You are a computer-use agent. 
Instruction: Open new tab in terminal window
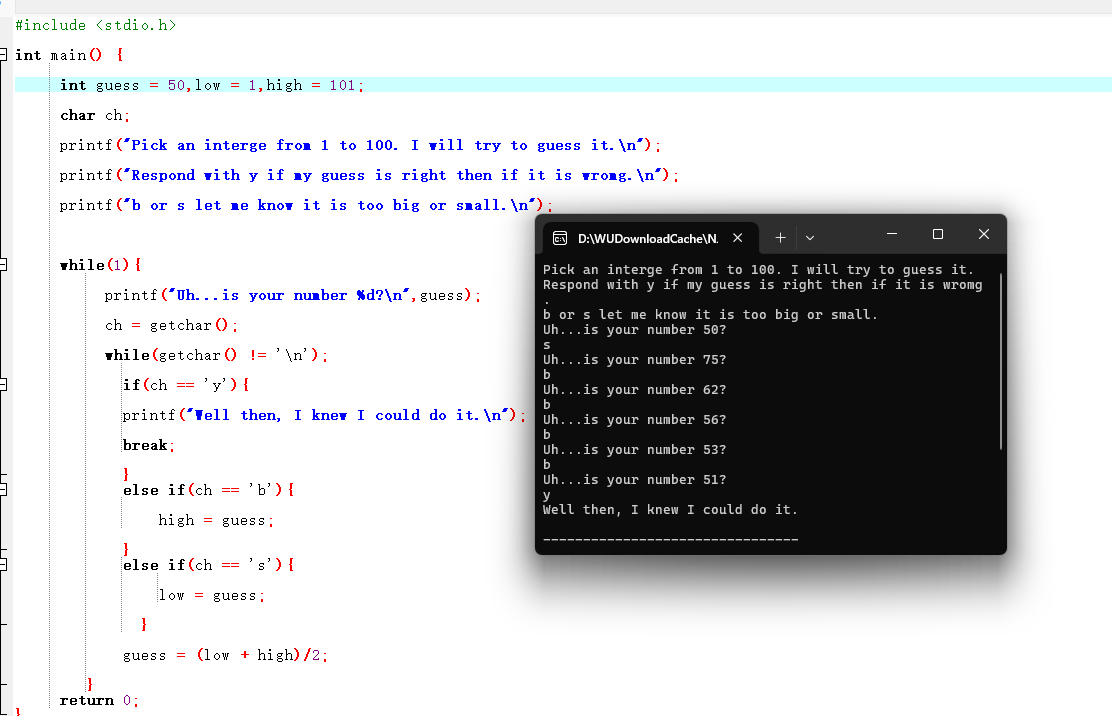[x=780, y=238]
